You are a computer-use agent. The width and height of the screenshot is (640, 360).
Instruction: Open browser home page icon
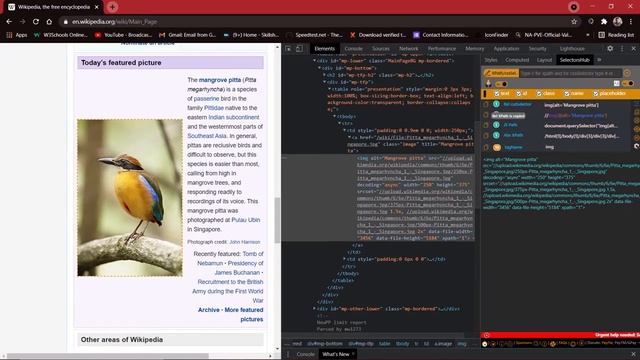(49, 22)
